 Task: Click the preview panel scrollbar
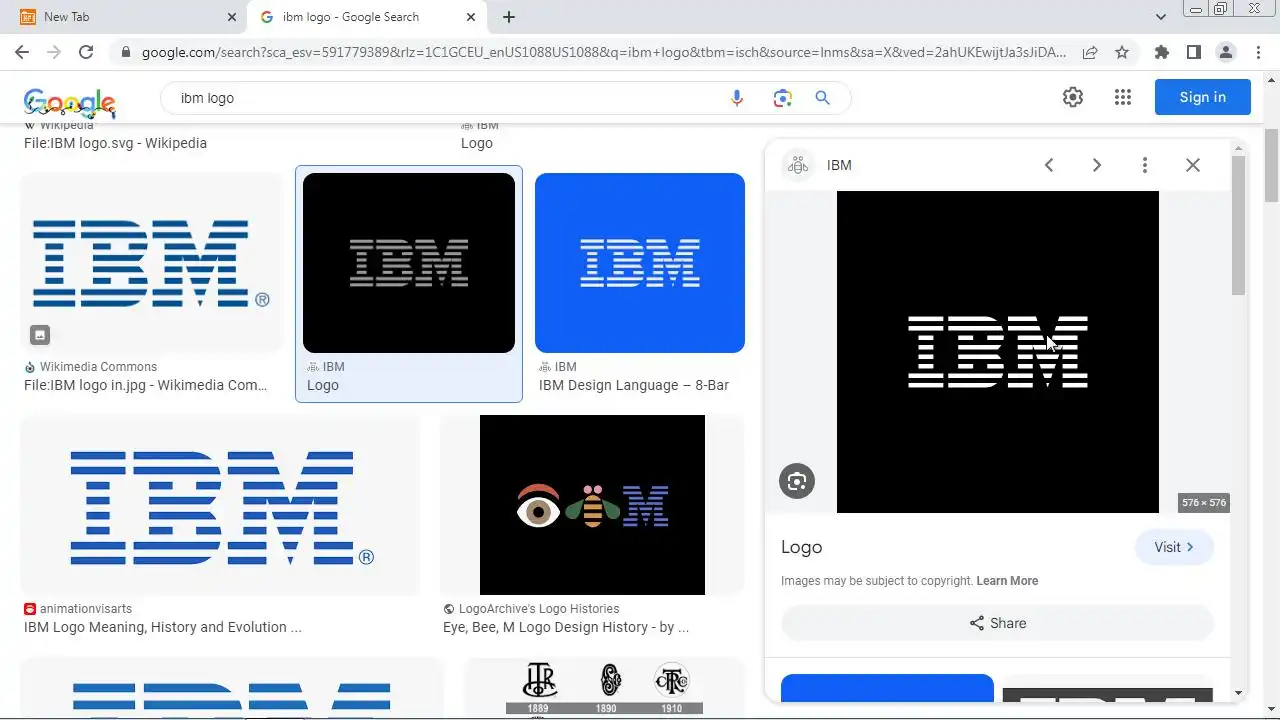[1238, 225]
